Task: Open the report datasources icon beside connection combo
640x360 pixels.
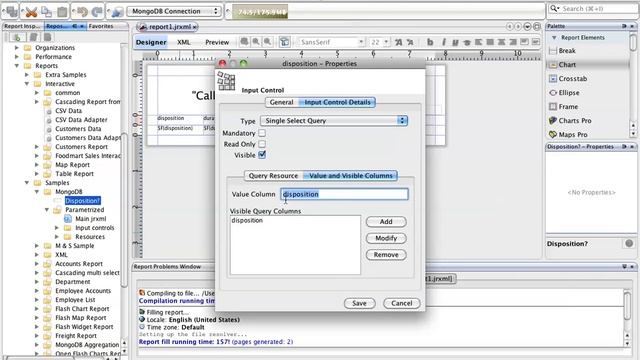Action: point(117,12)
